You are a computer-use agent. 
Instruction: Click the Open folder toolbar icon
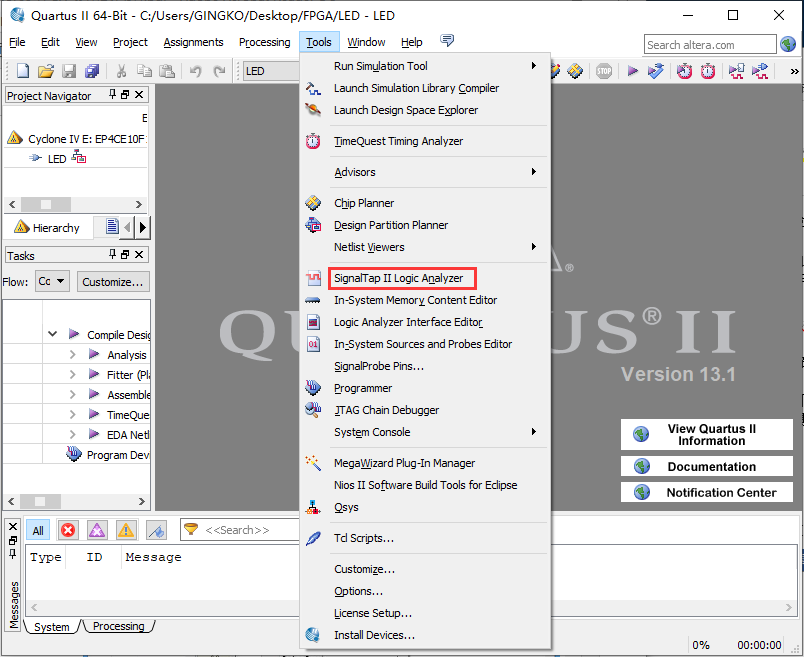(x=46, y=71)
